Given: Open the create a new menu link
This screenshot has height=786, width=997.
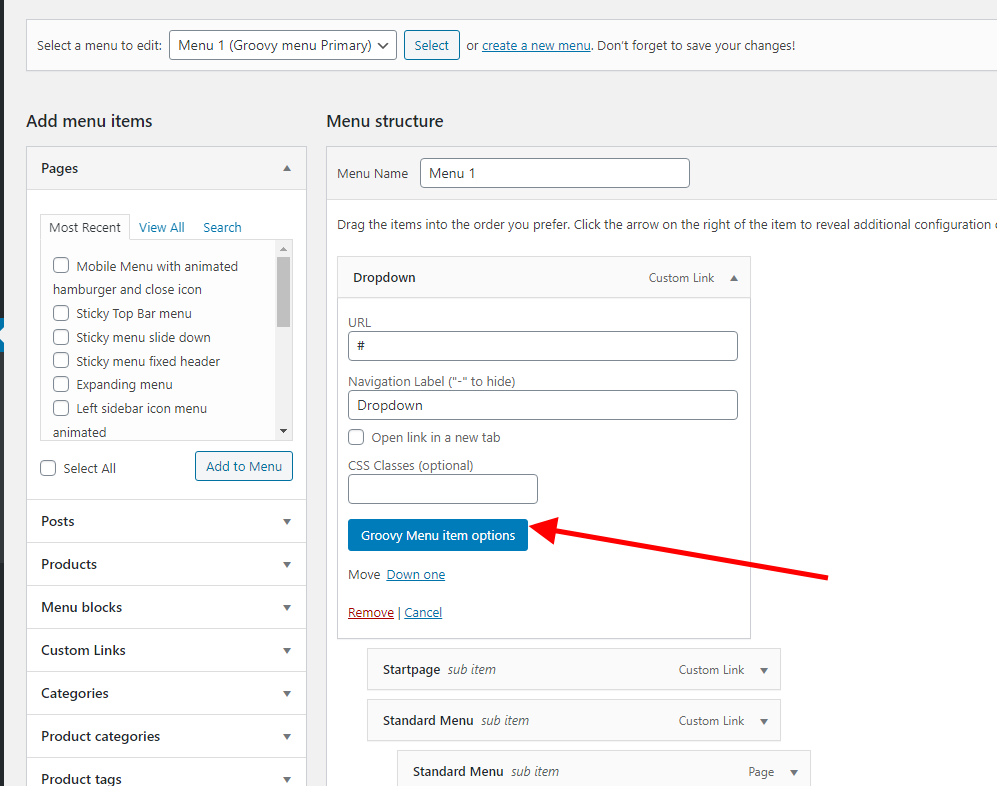Looking at the screenshot, I should (x=536, y=45).
